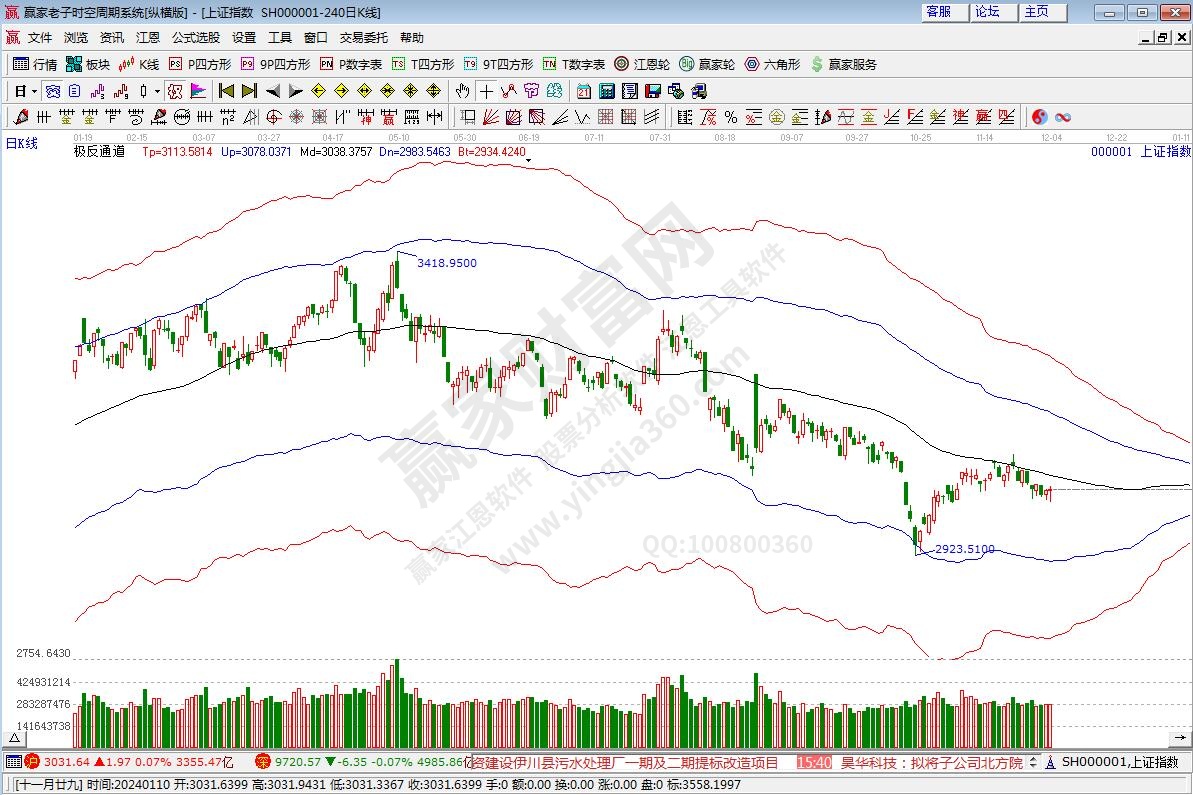The width and height of the screenshot is (1193, 795).
Task: Click the 客服 customer service button
Action: coord(938,12)
